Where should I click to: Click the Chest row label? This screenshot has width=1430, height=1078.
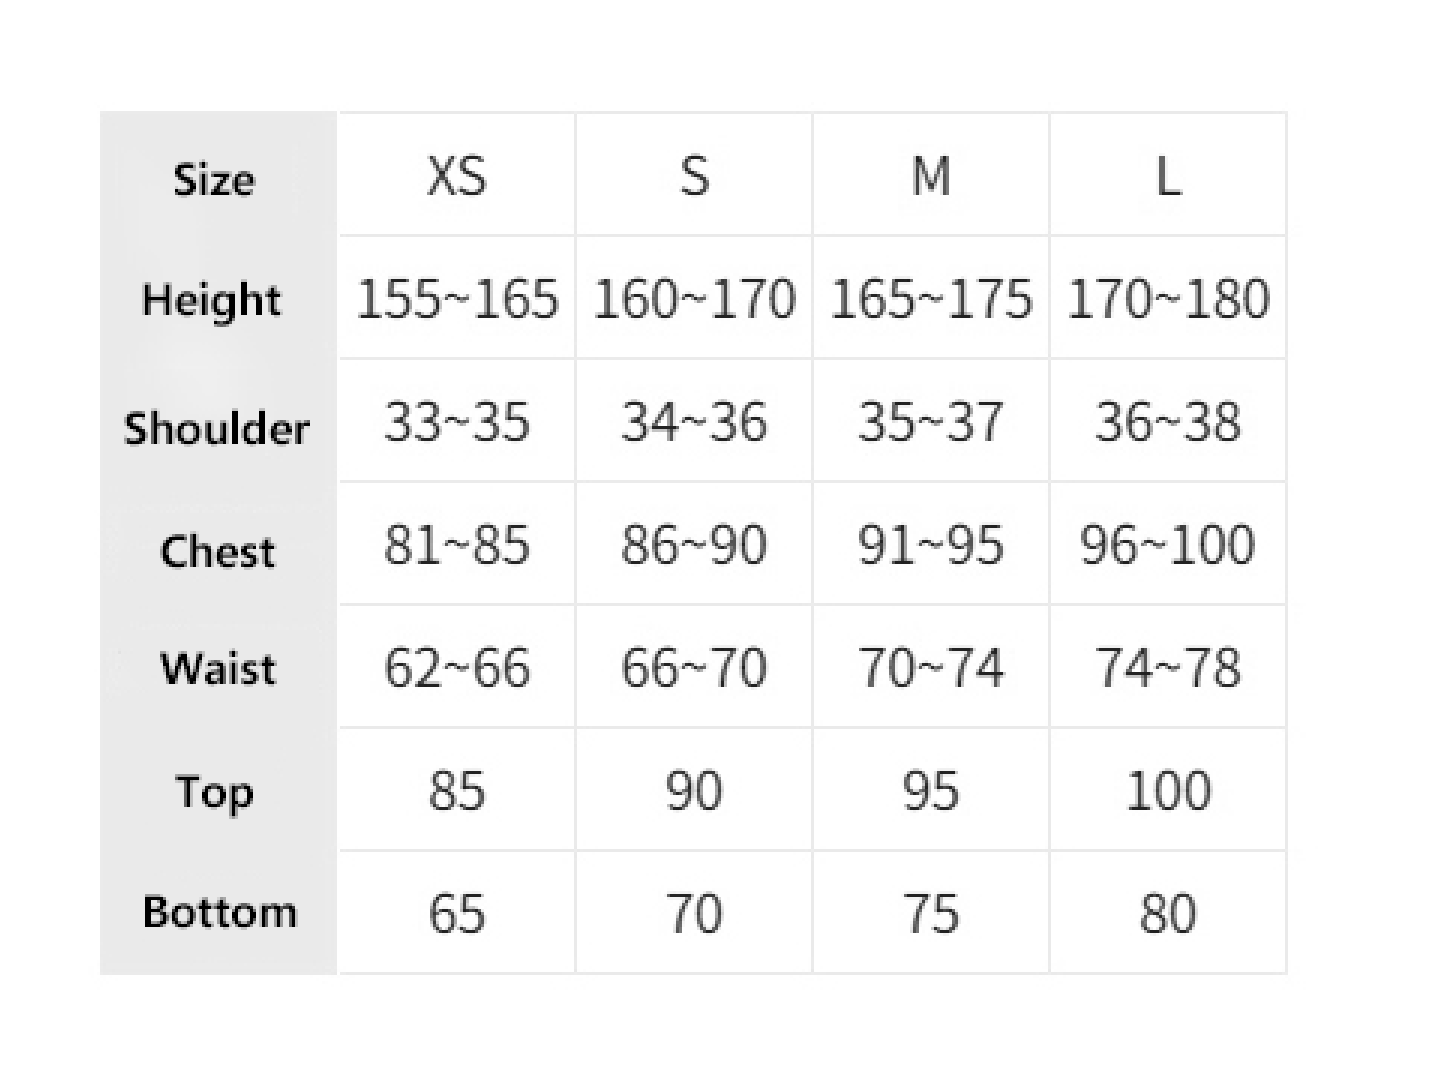click(x=217, y=551)
